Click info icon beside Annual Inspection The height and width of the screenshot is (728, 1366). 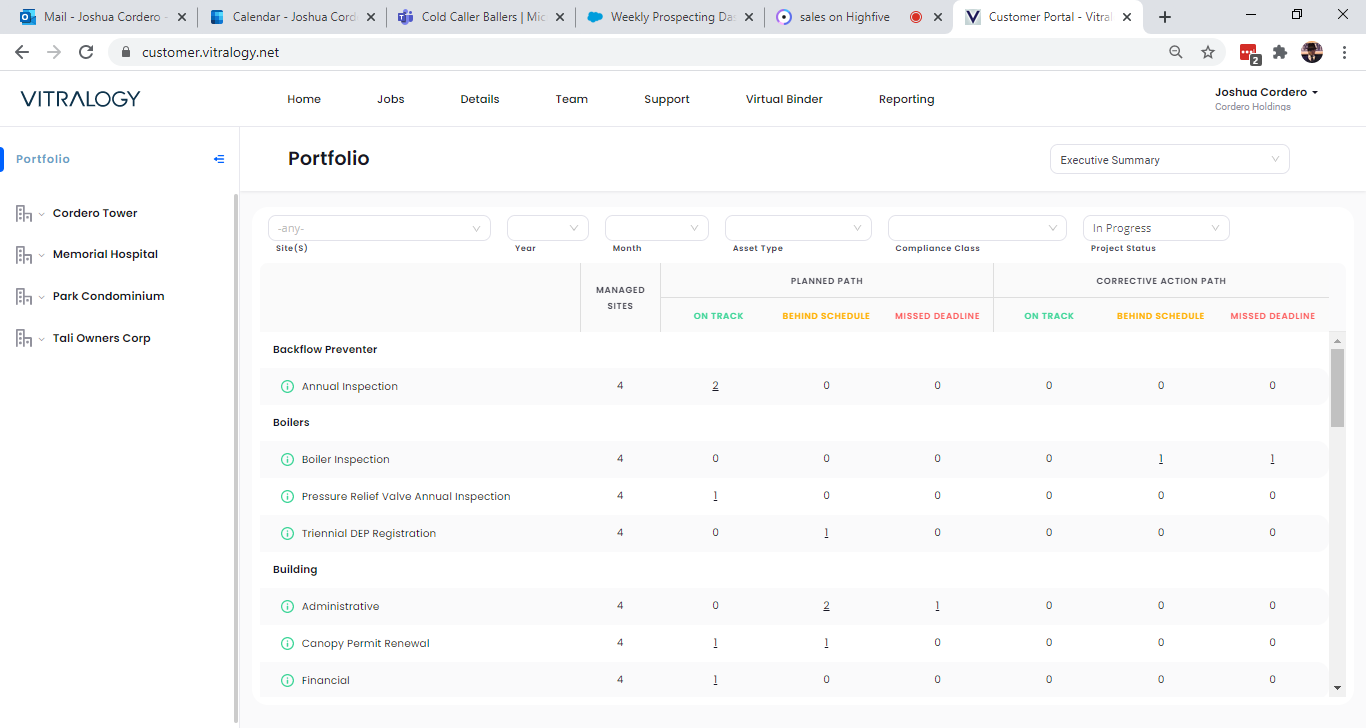(x=287, y=387)
